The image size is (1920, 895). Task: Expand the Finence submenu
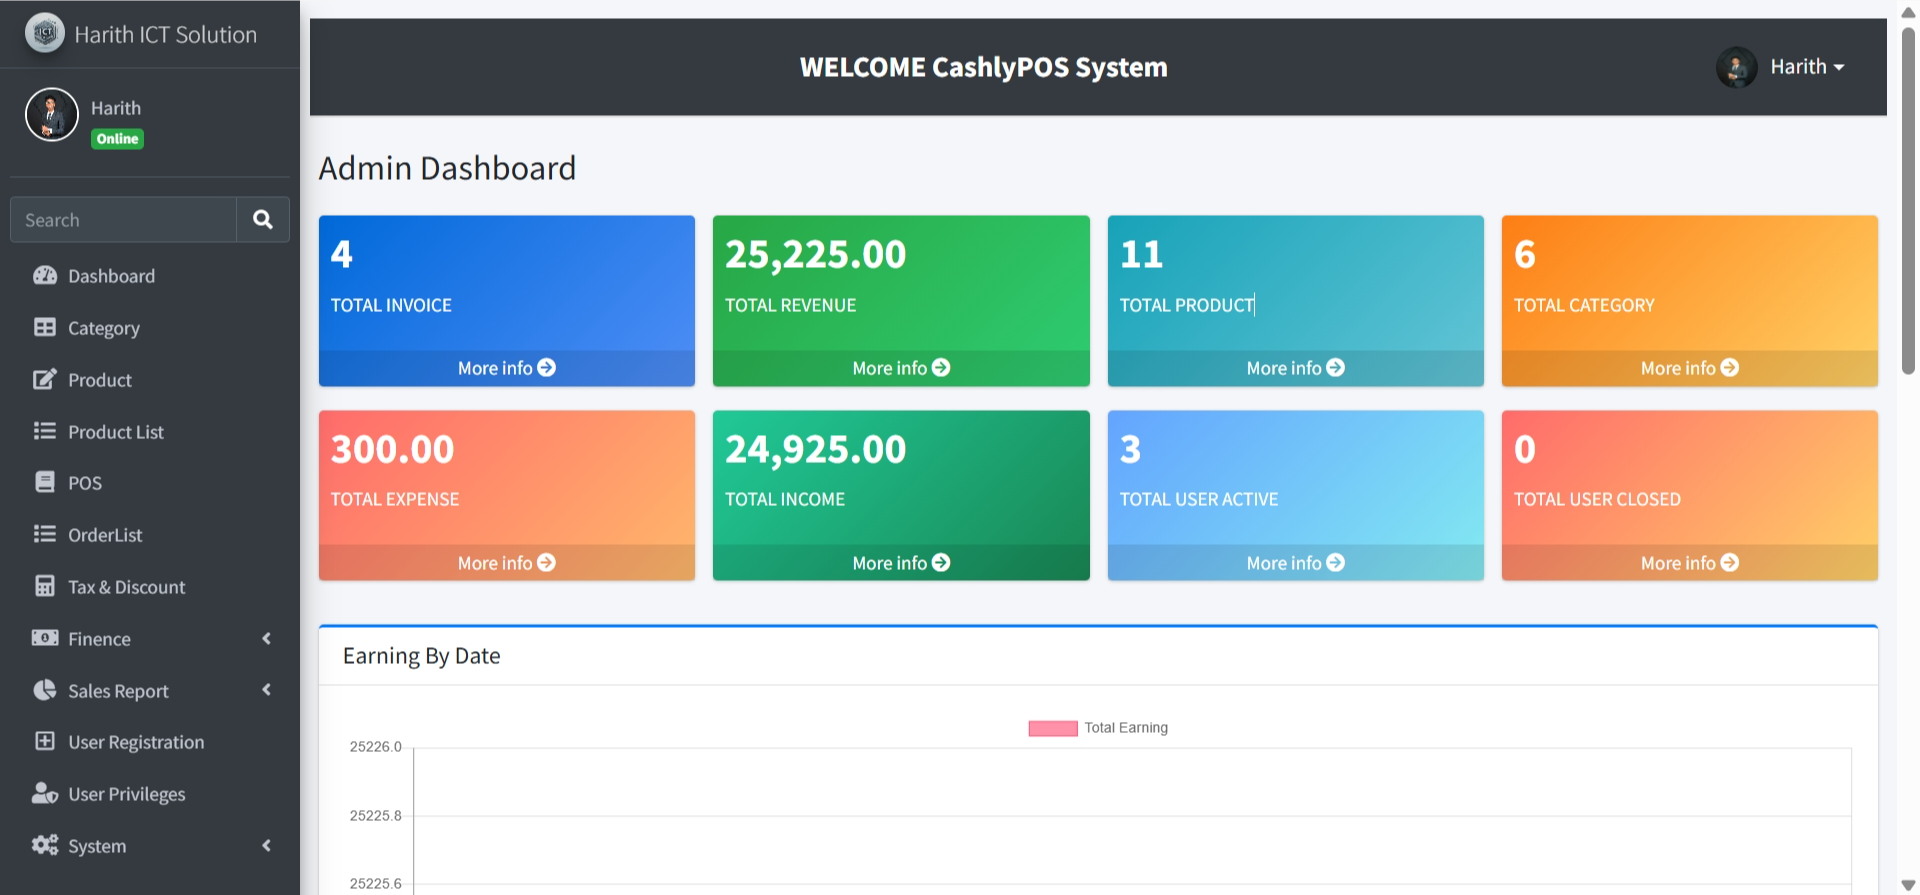point(266,638)
